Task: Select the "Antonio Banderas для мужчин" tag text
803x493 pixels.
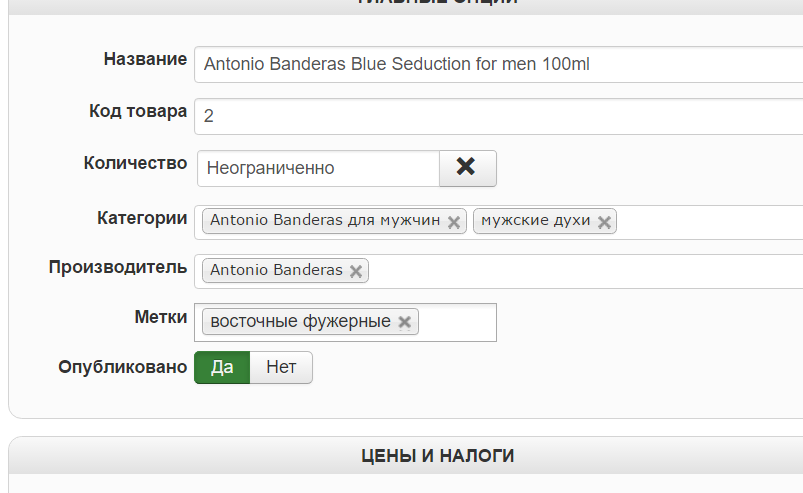Action: pos(324,221)
